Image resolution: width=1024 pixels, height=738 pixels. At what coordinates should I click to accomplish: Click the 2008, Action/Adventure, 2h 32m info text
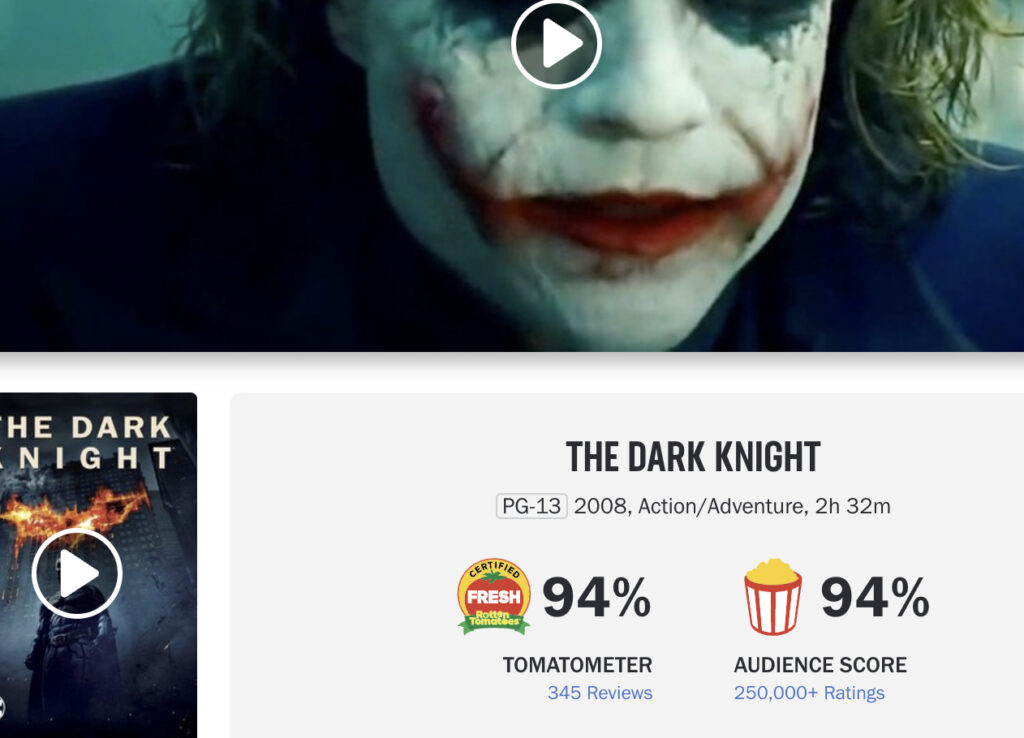click(732, 506)
